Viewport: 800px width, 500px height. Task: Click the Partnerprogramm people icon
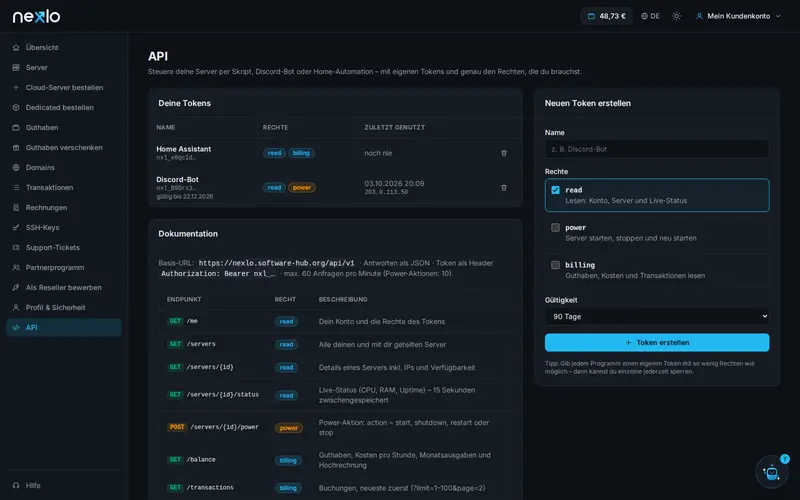point(16,267)
